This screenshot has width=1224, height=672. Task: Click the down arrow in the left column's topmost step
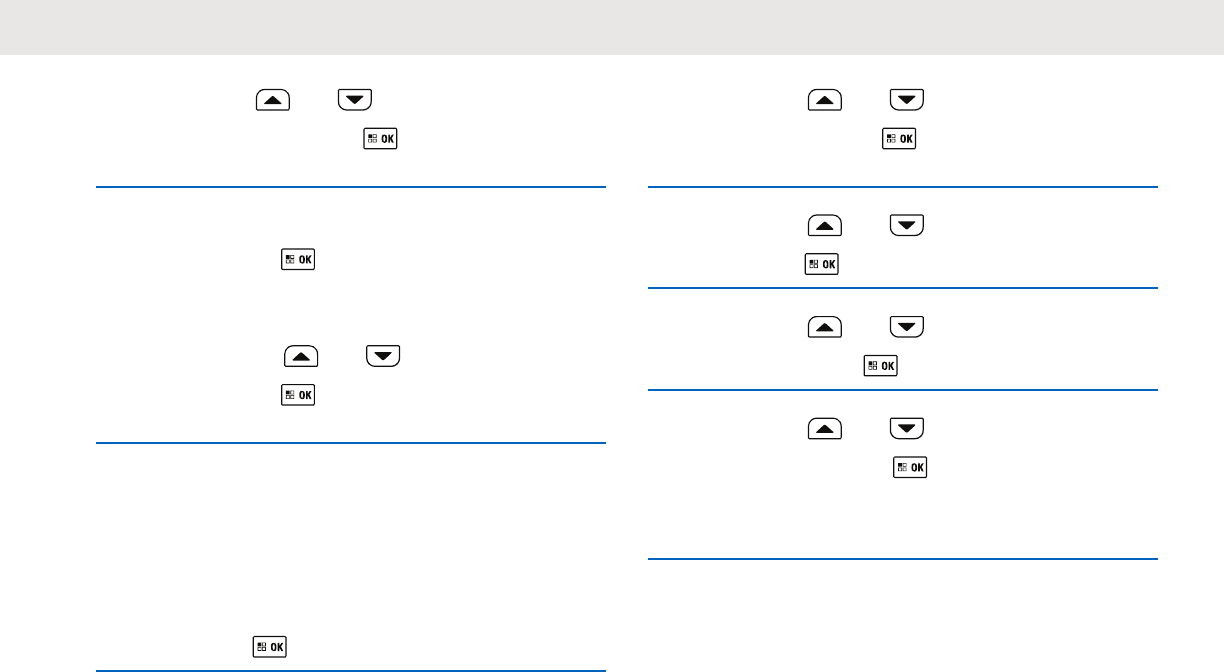point(355,99)
